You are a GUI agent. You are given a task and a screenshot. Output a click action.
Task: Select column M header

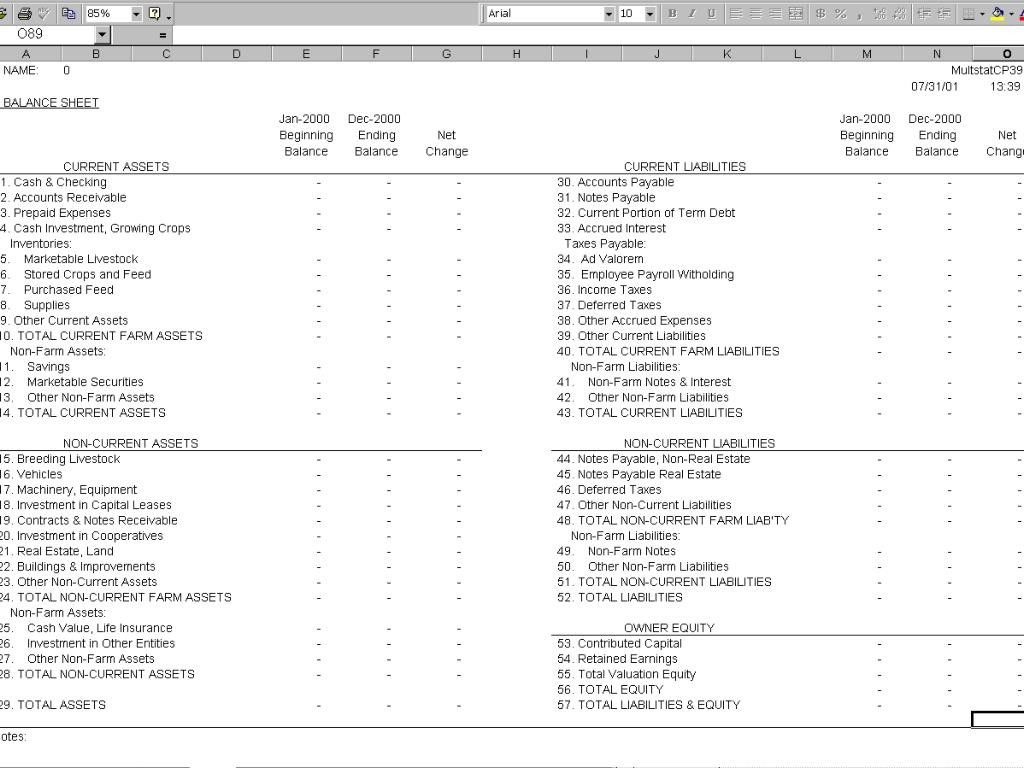click(867, 54)
